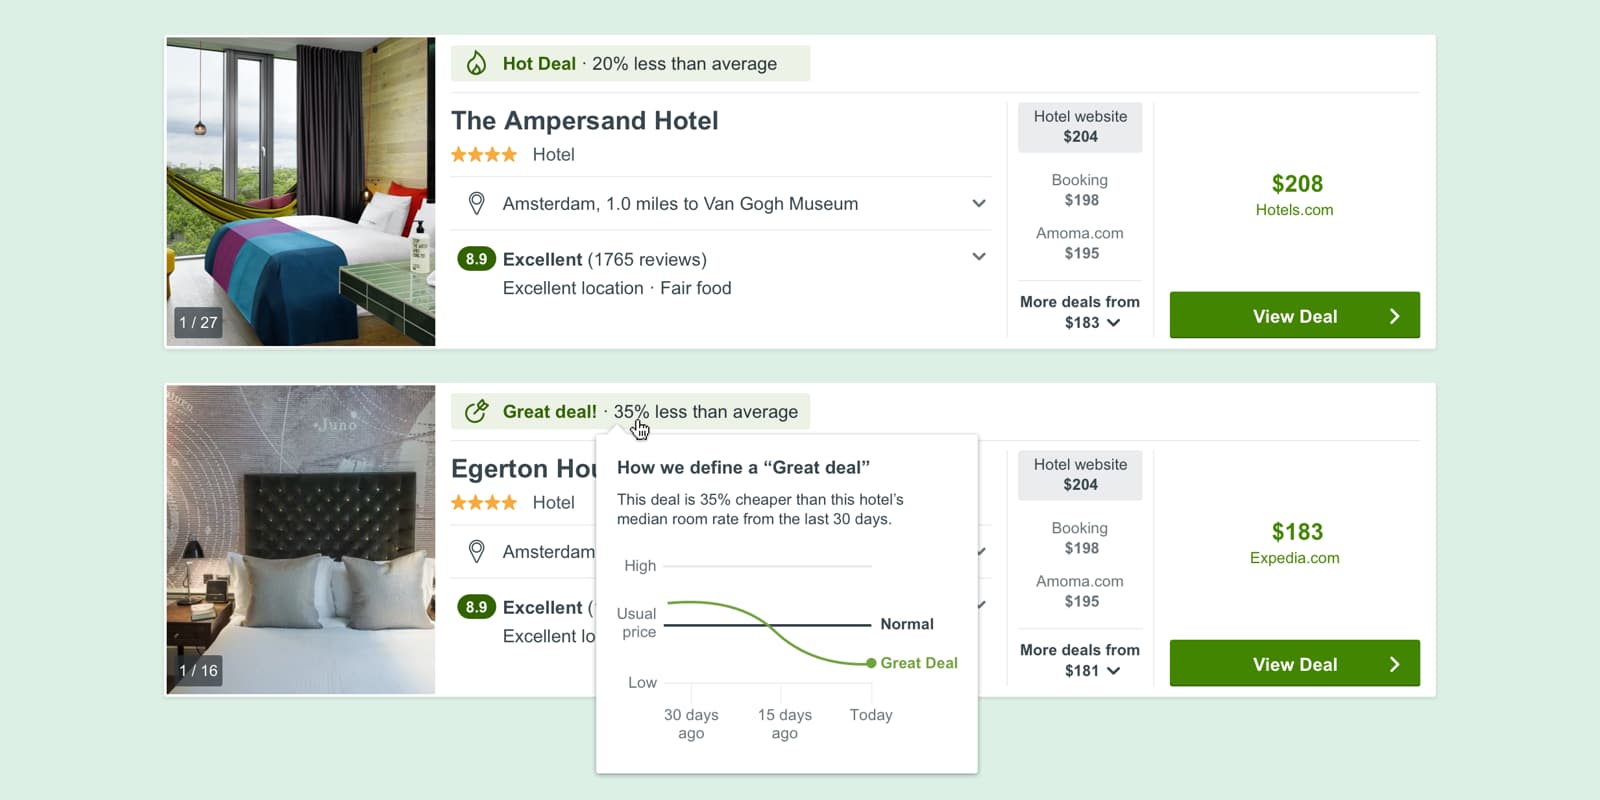This screenshot has height=800, width=1600.
Task: Open The Ampersand Hotel title link
Action: coord(584,121)
